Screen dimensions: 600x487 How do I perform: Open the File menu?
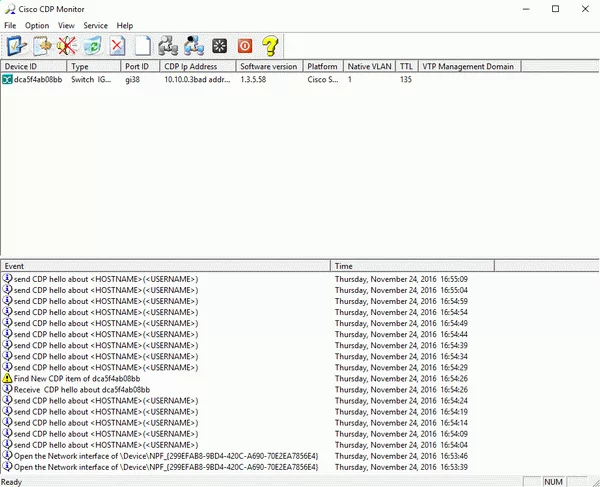point(10,26)
